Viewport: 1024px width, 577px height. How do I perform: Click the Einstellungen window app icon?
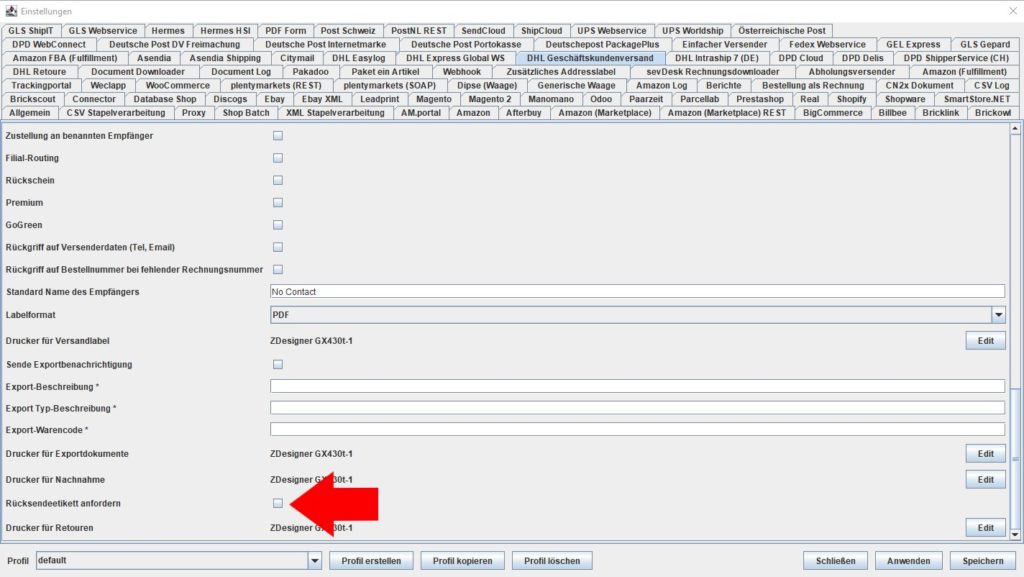11,11
